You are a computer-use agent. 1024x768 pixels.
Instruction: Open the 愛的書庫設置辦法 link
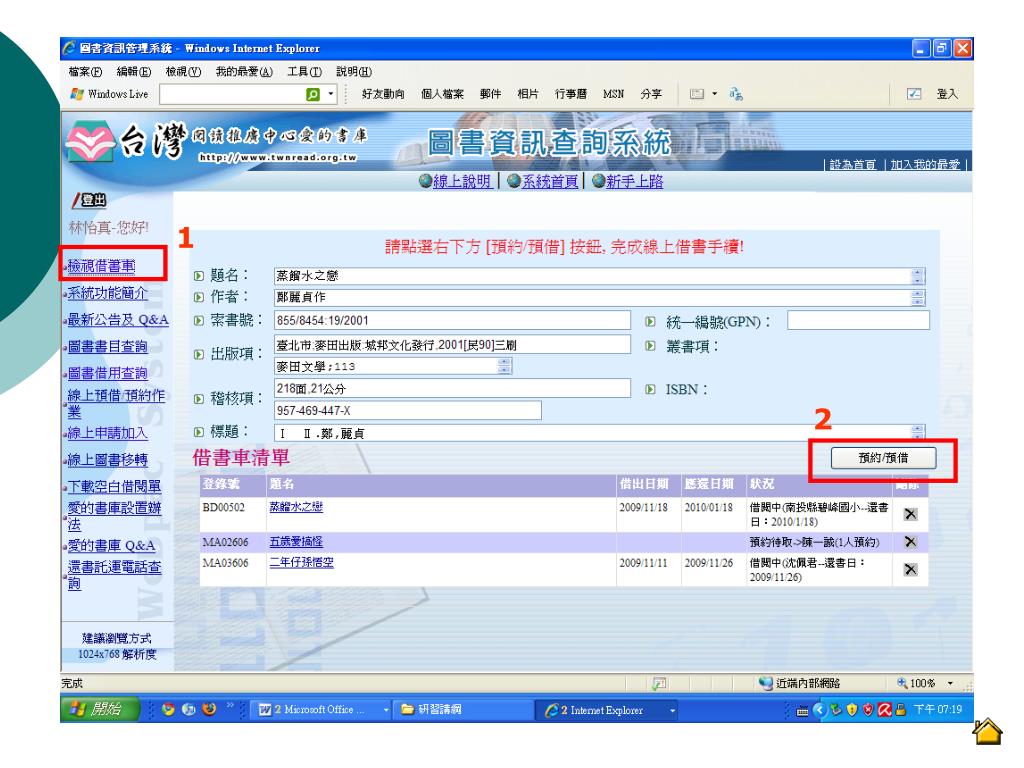point(114,516)
